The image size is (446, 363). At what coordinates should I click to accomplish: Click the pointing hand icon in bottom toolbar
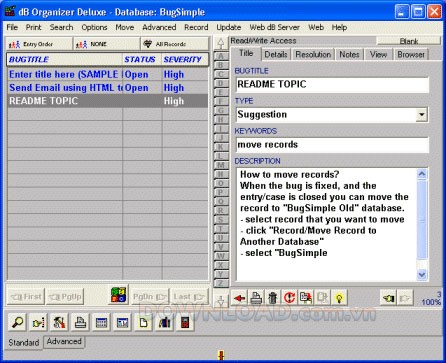pos(38,322)
